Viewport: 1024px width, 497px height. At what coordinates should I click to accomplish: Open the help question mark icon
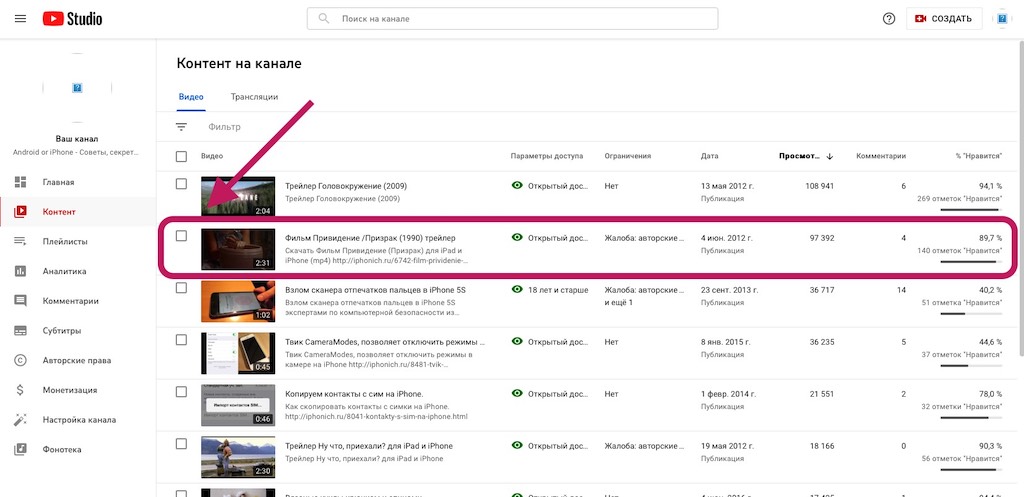coord(889,19)
